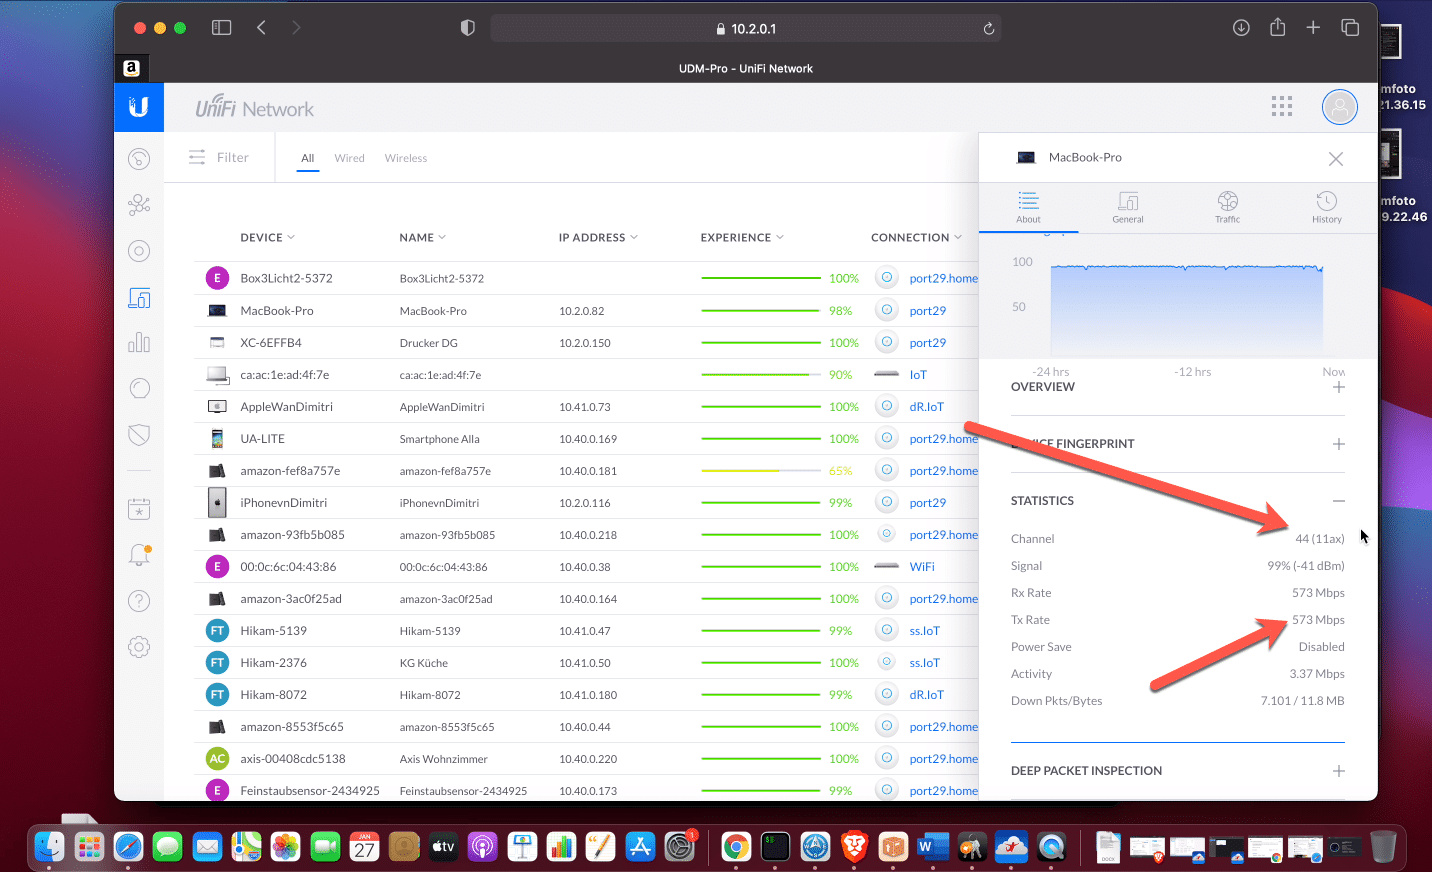The image size is (1432, 872).
Task: Open Microsoft Word from the Dock
Action: 932,847
